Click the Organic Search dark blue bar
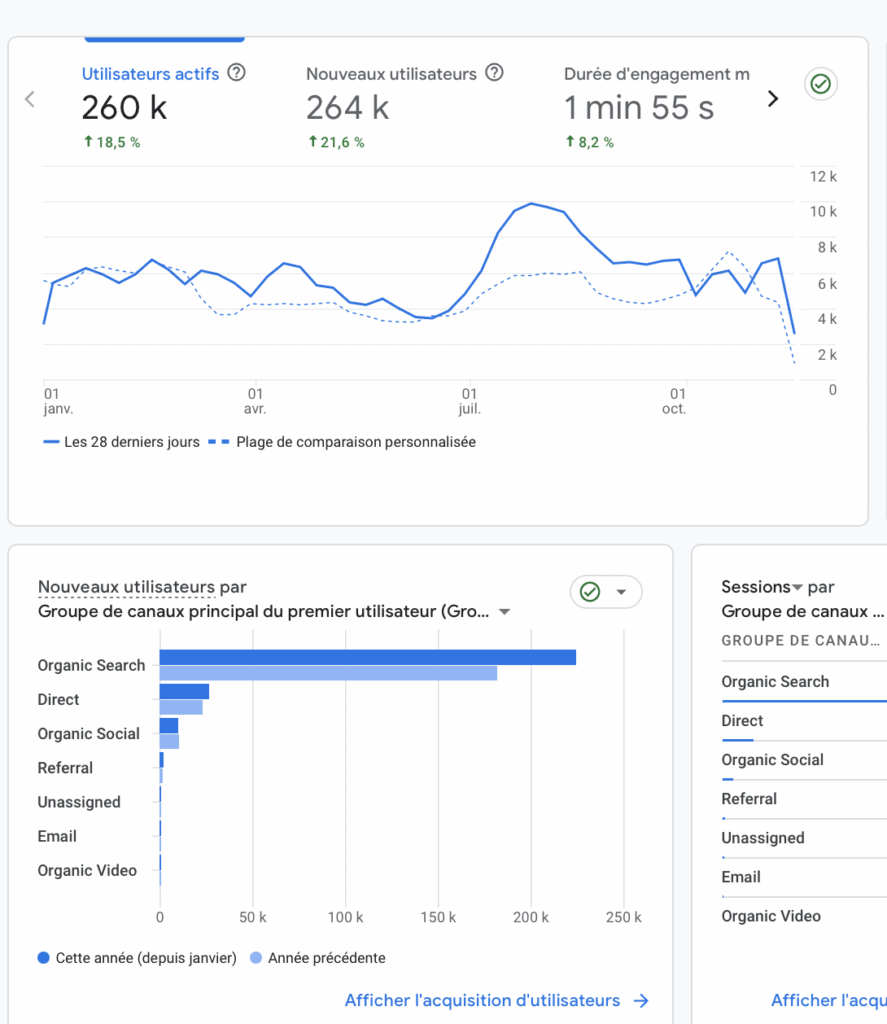The image size is (887, 1024). [x=367, y=657]
